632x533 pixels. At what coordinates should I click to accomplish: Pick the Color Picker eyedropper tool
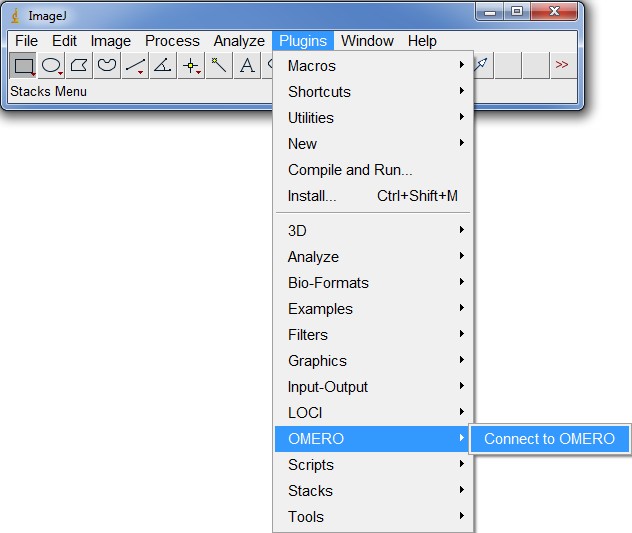(482, 65)
